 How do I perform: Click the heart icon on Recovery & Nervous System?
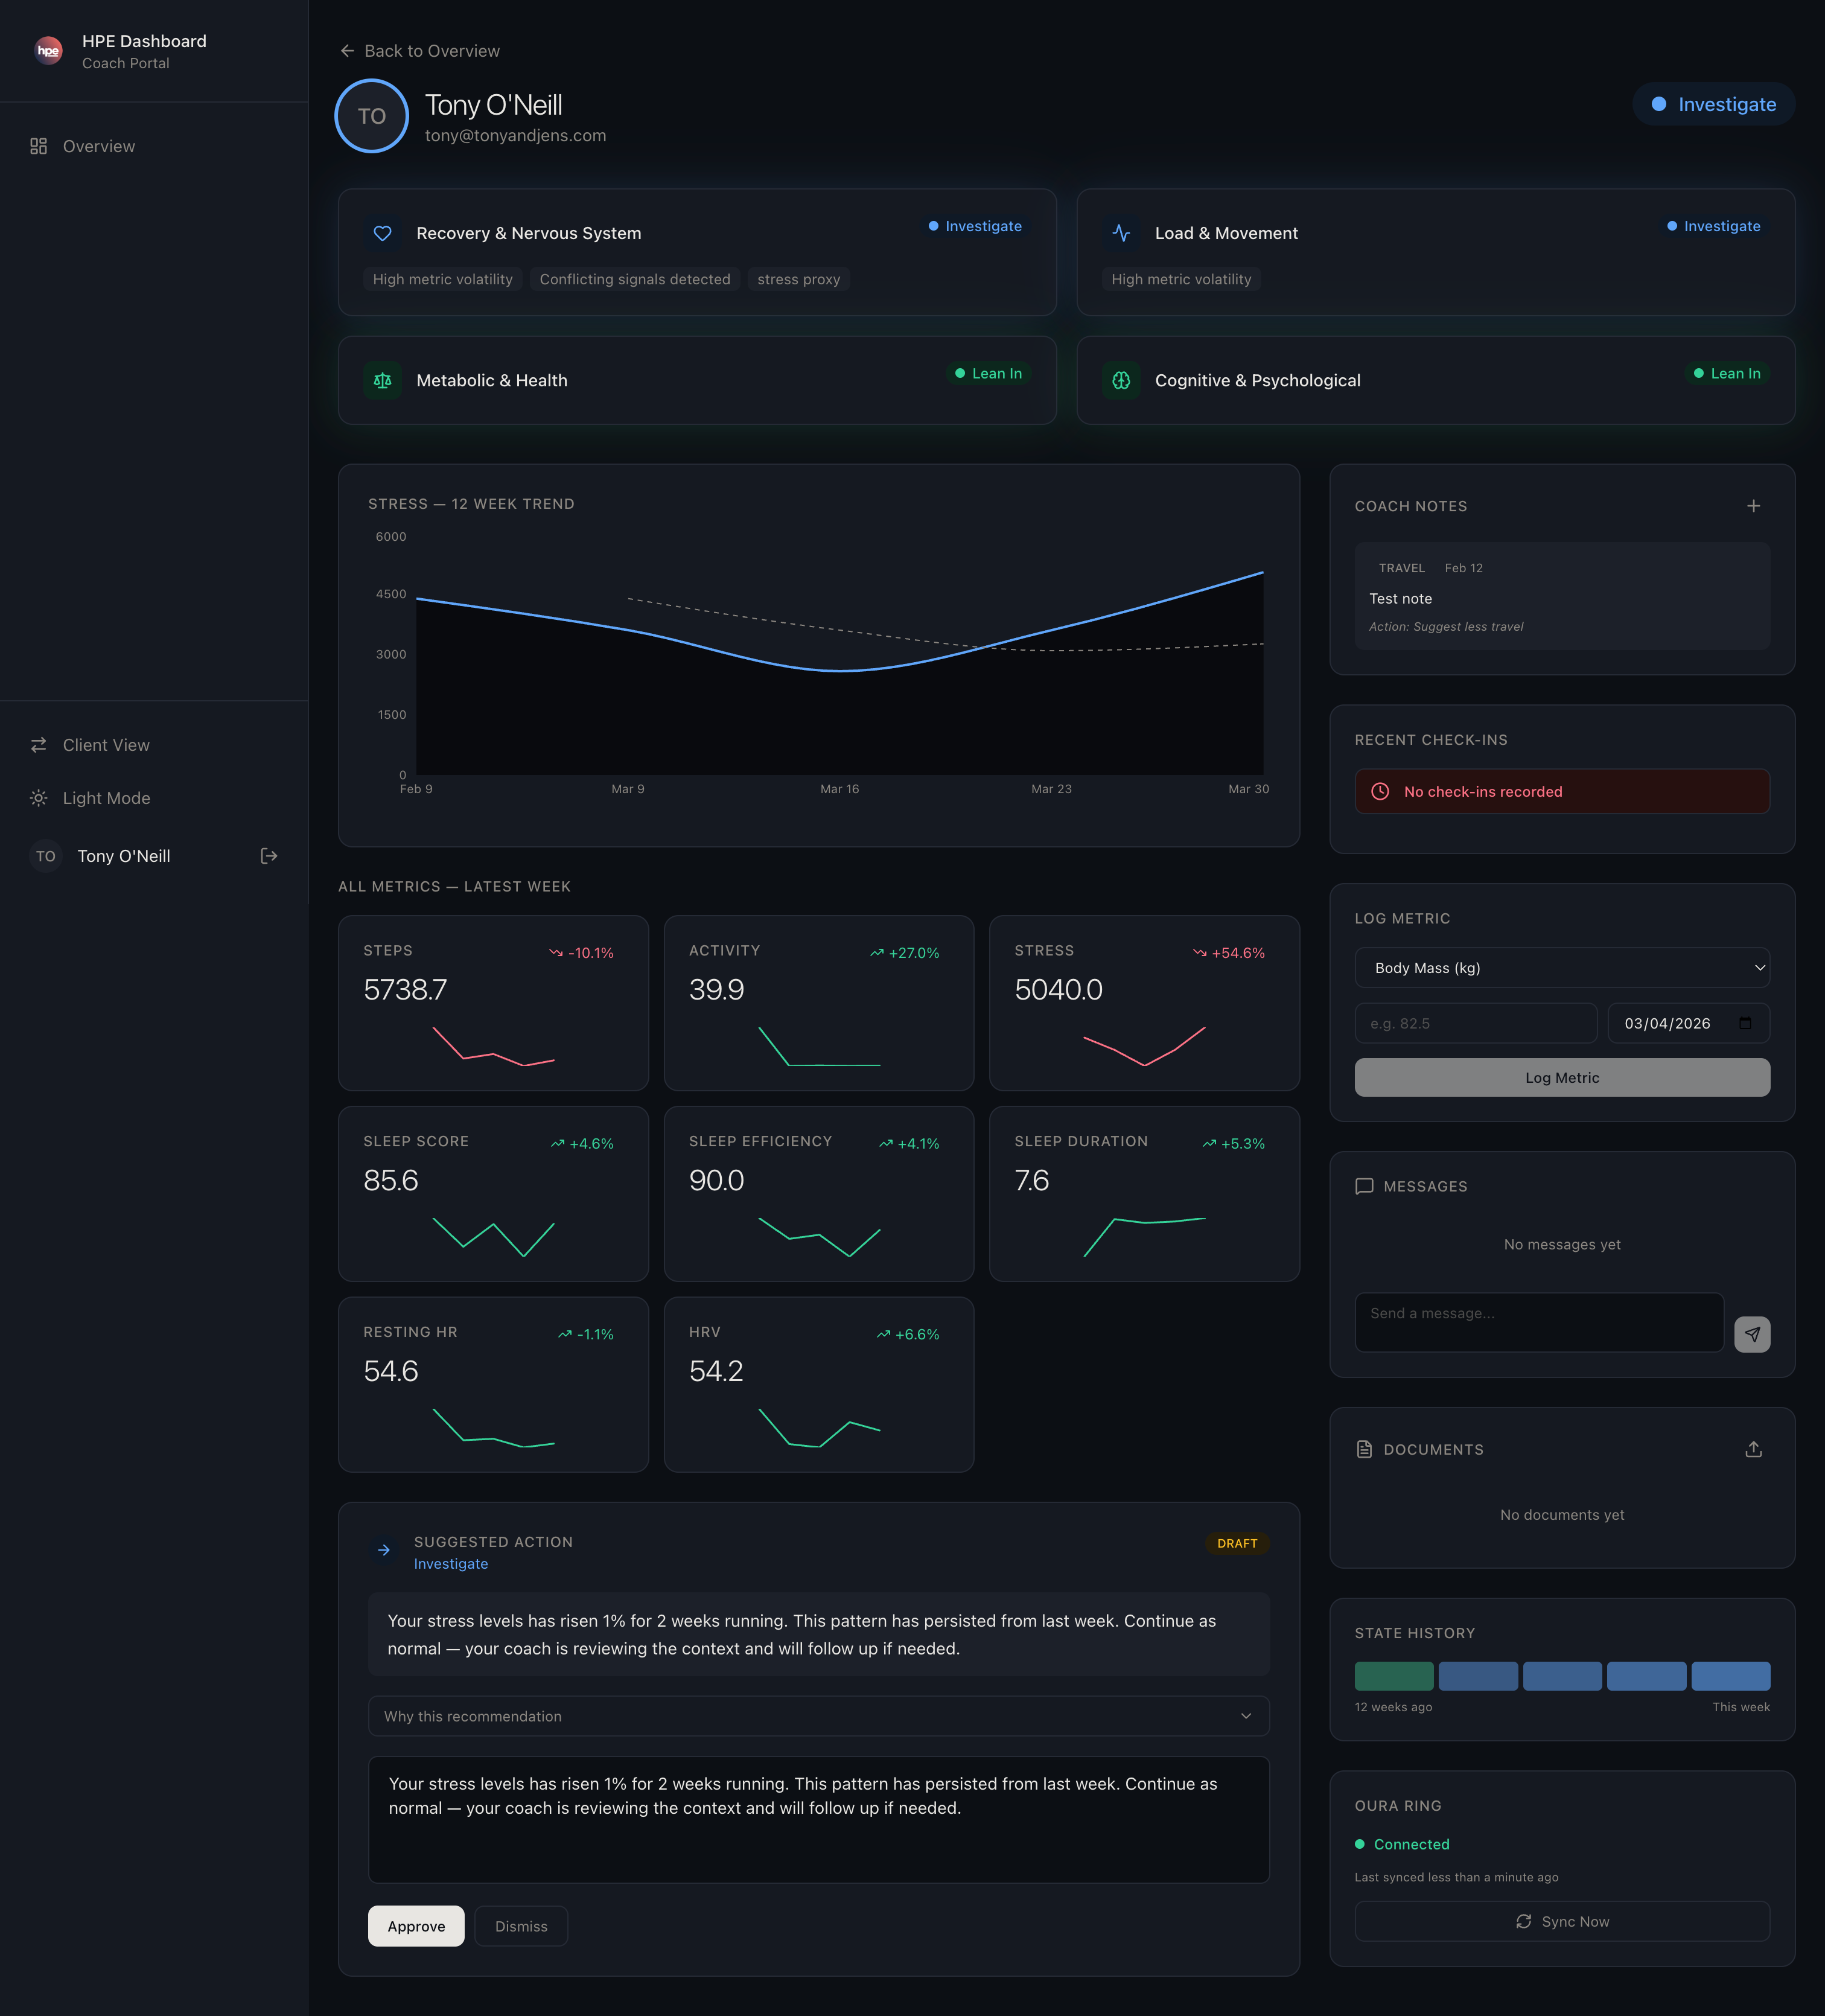tap(383, 233)
